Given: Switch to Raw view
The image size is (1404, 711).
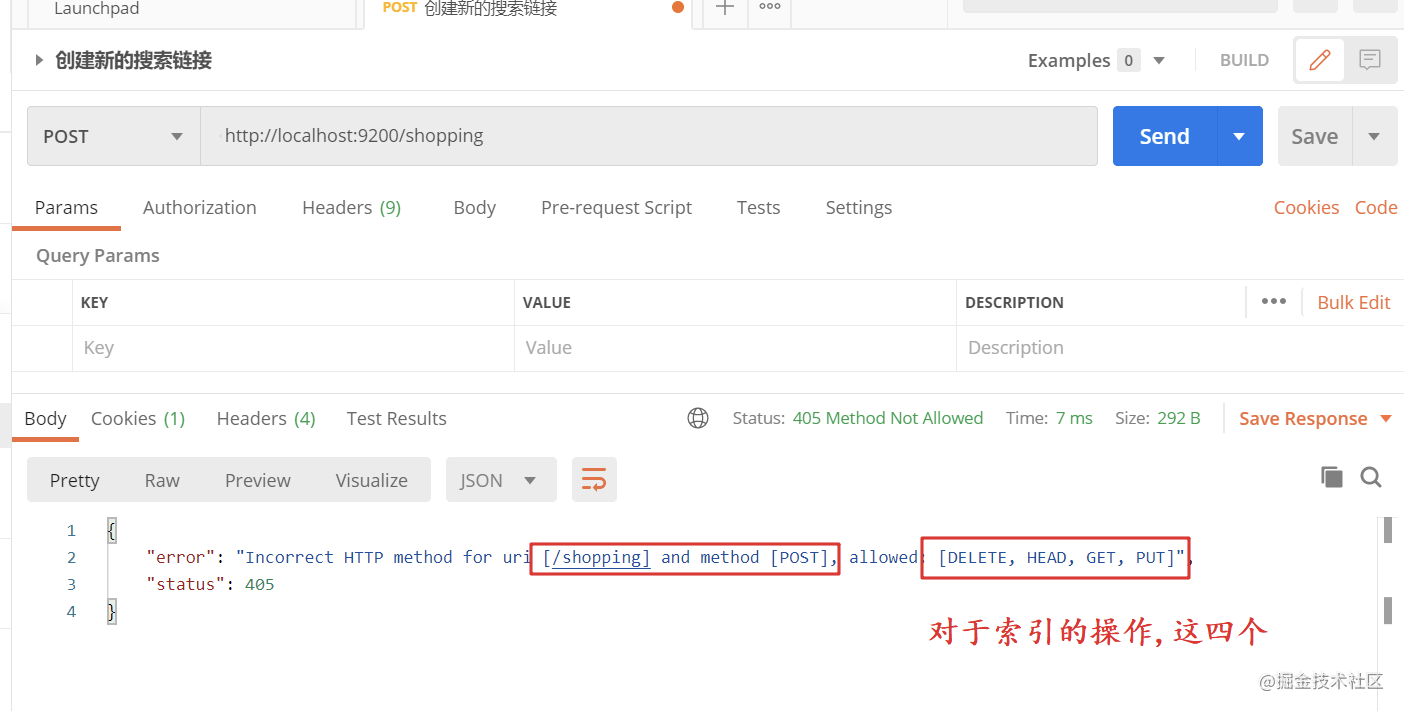Looking at the screenshot, I should click(x=162, y=480).
